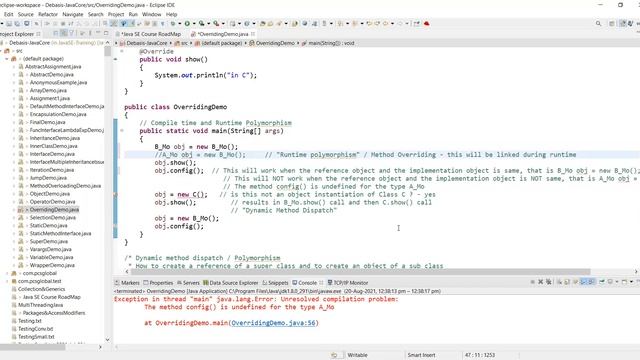Pin the console view
The height and width of the screenshot is (360, 640).
click(x=602, y=282)
